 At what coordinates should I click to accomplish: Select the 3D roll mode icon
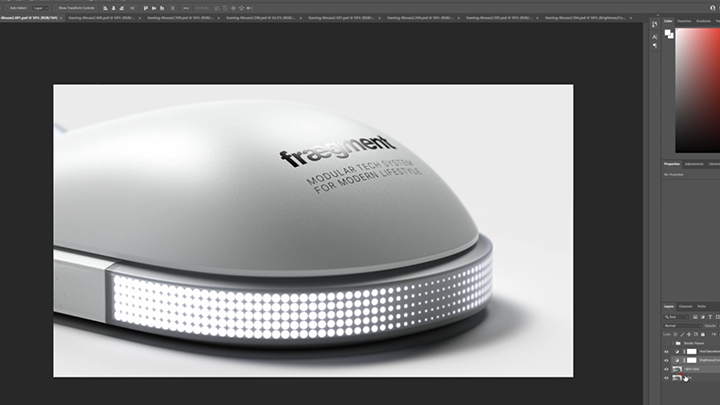click(x=225, y=8)
